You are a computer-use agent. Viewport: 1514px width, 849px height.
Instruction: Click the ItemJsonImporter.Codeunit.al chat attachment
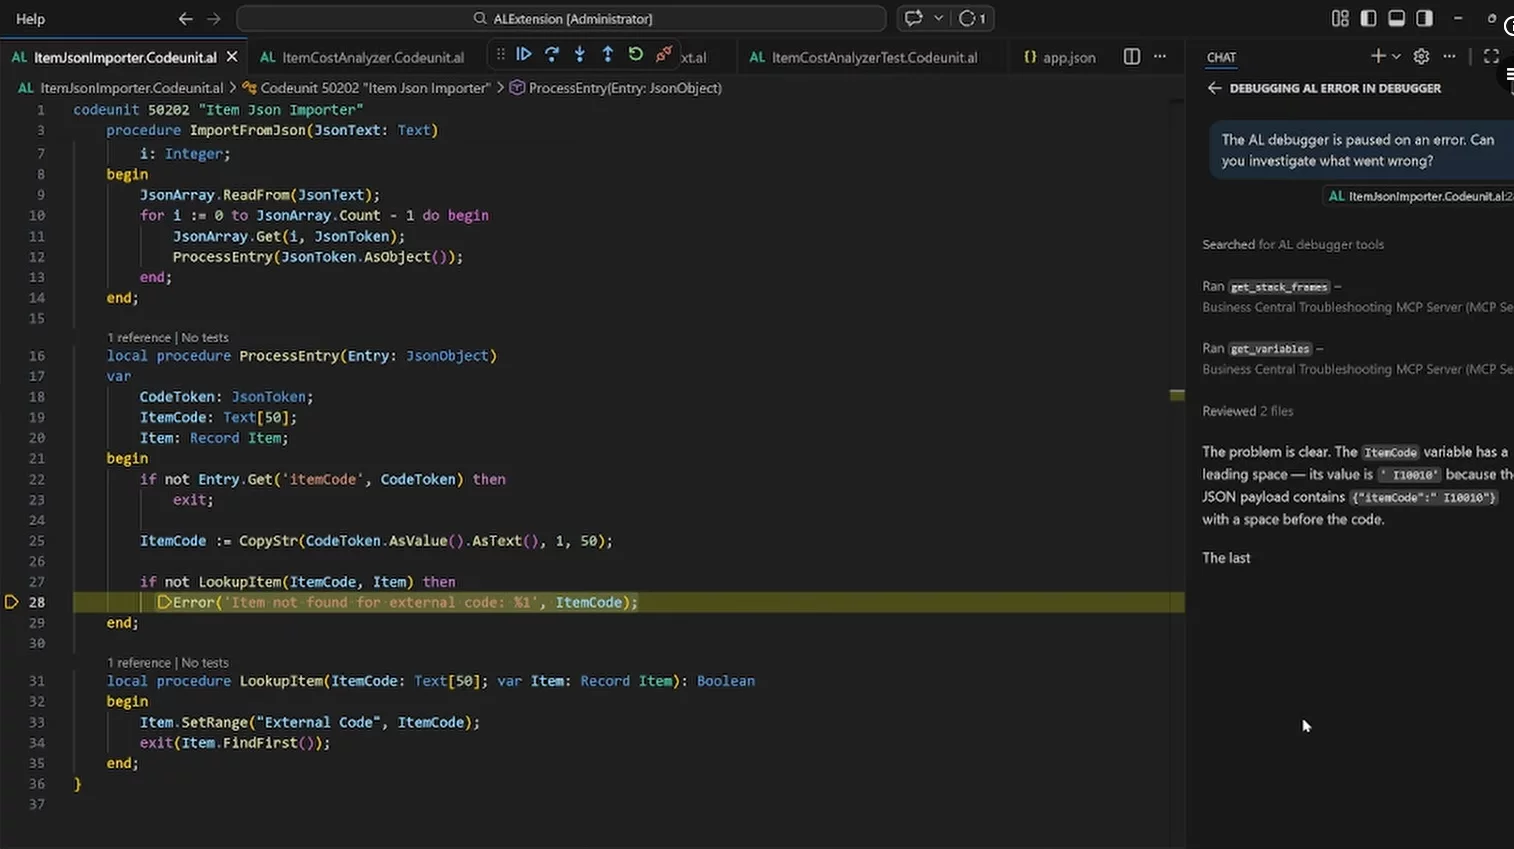coord(1422,196)
